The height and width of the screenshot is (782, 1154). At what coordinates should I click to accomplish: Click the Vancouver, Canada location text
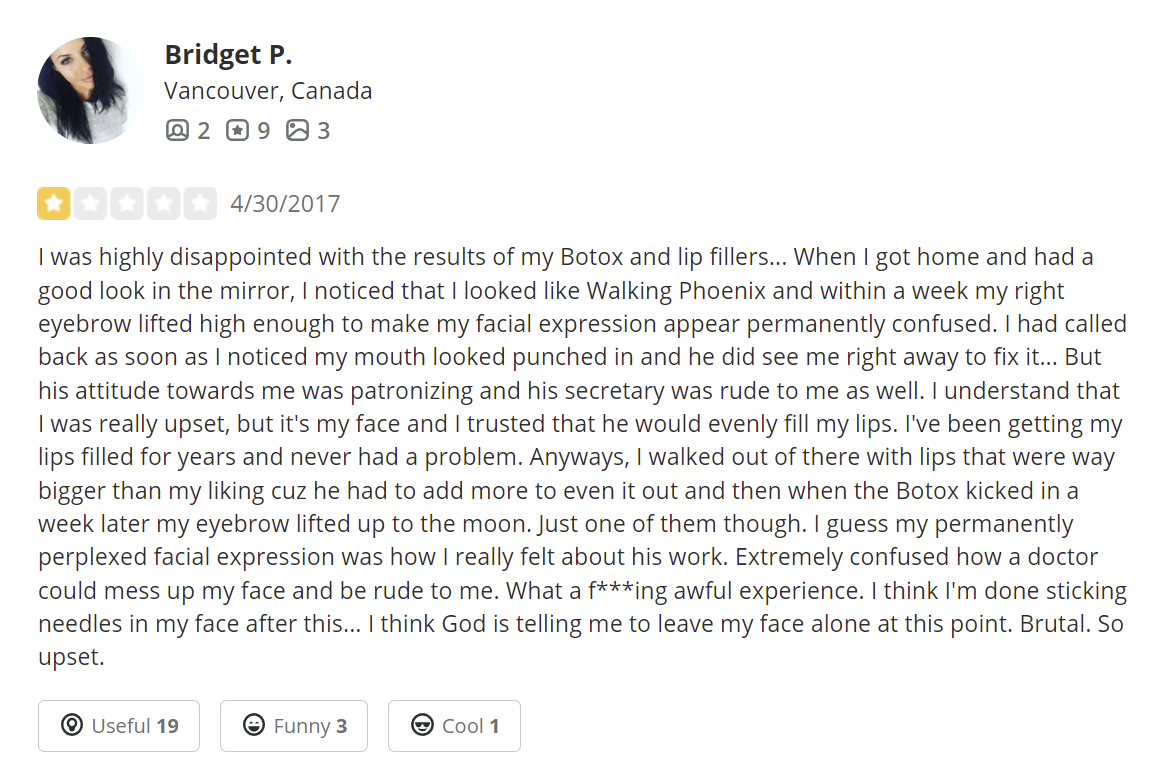pos(268,91)
